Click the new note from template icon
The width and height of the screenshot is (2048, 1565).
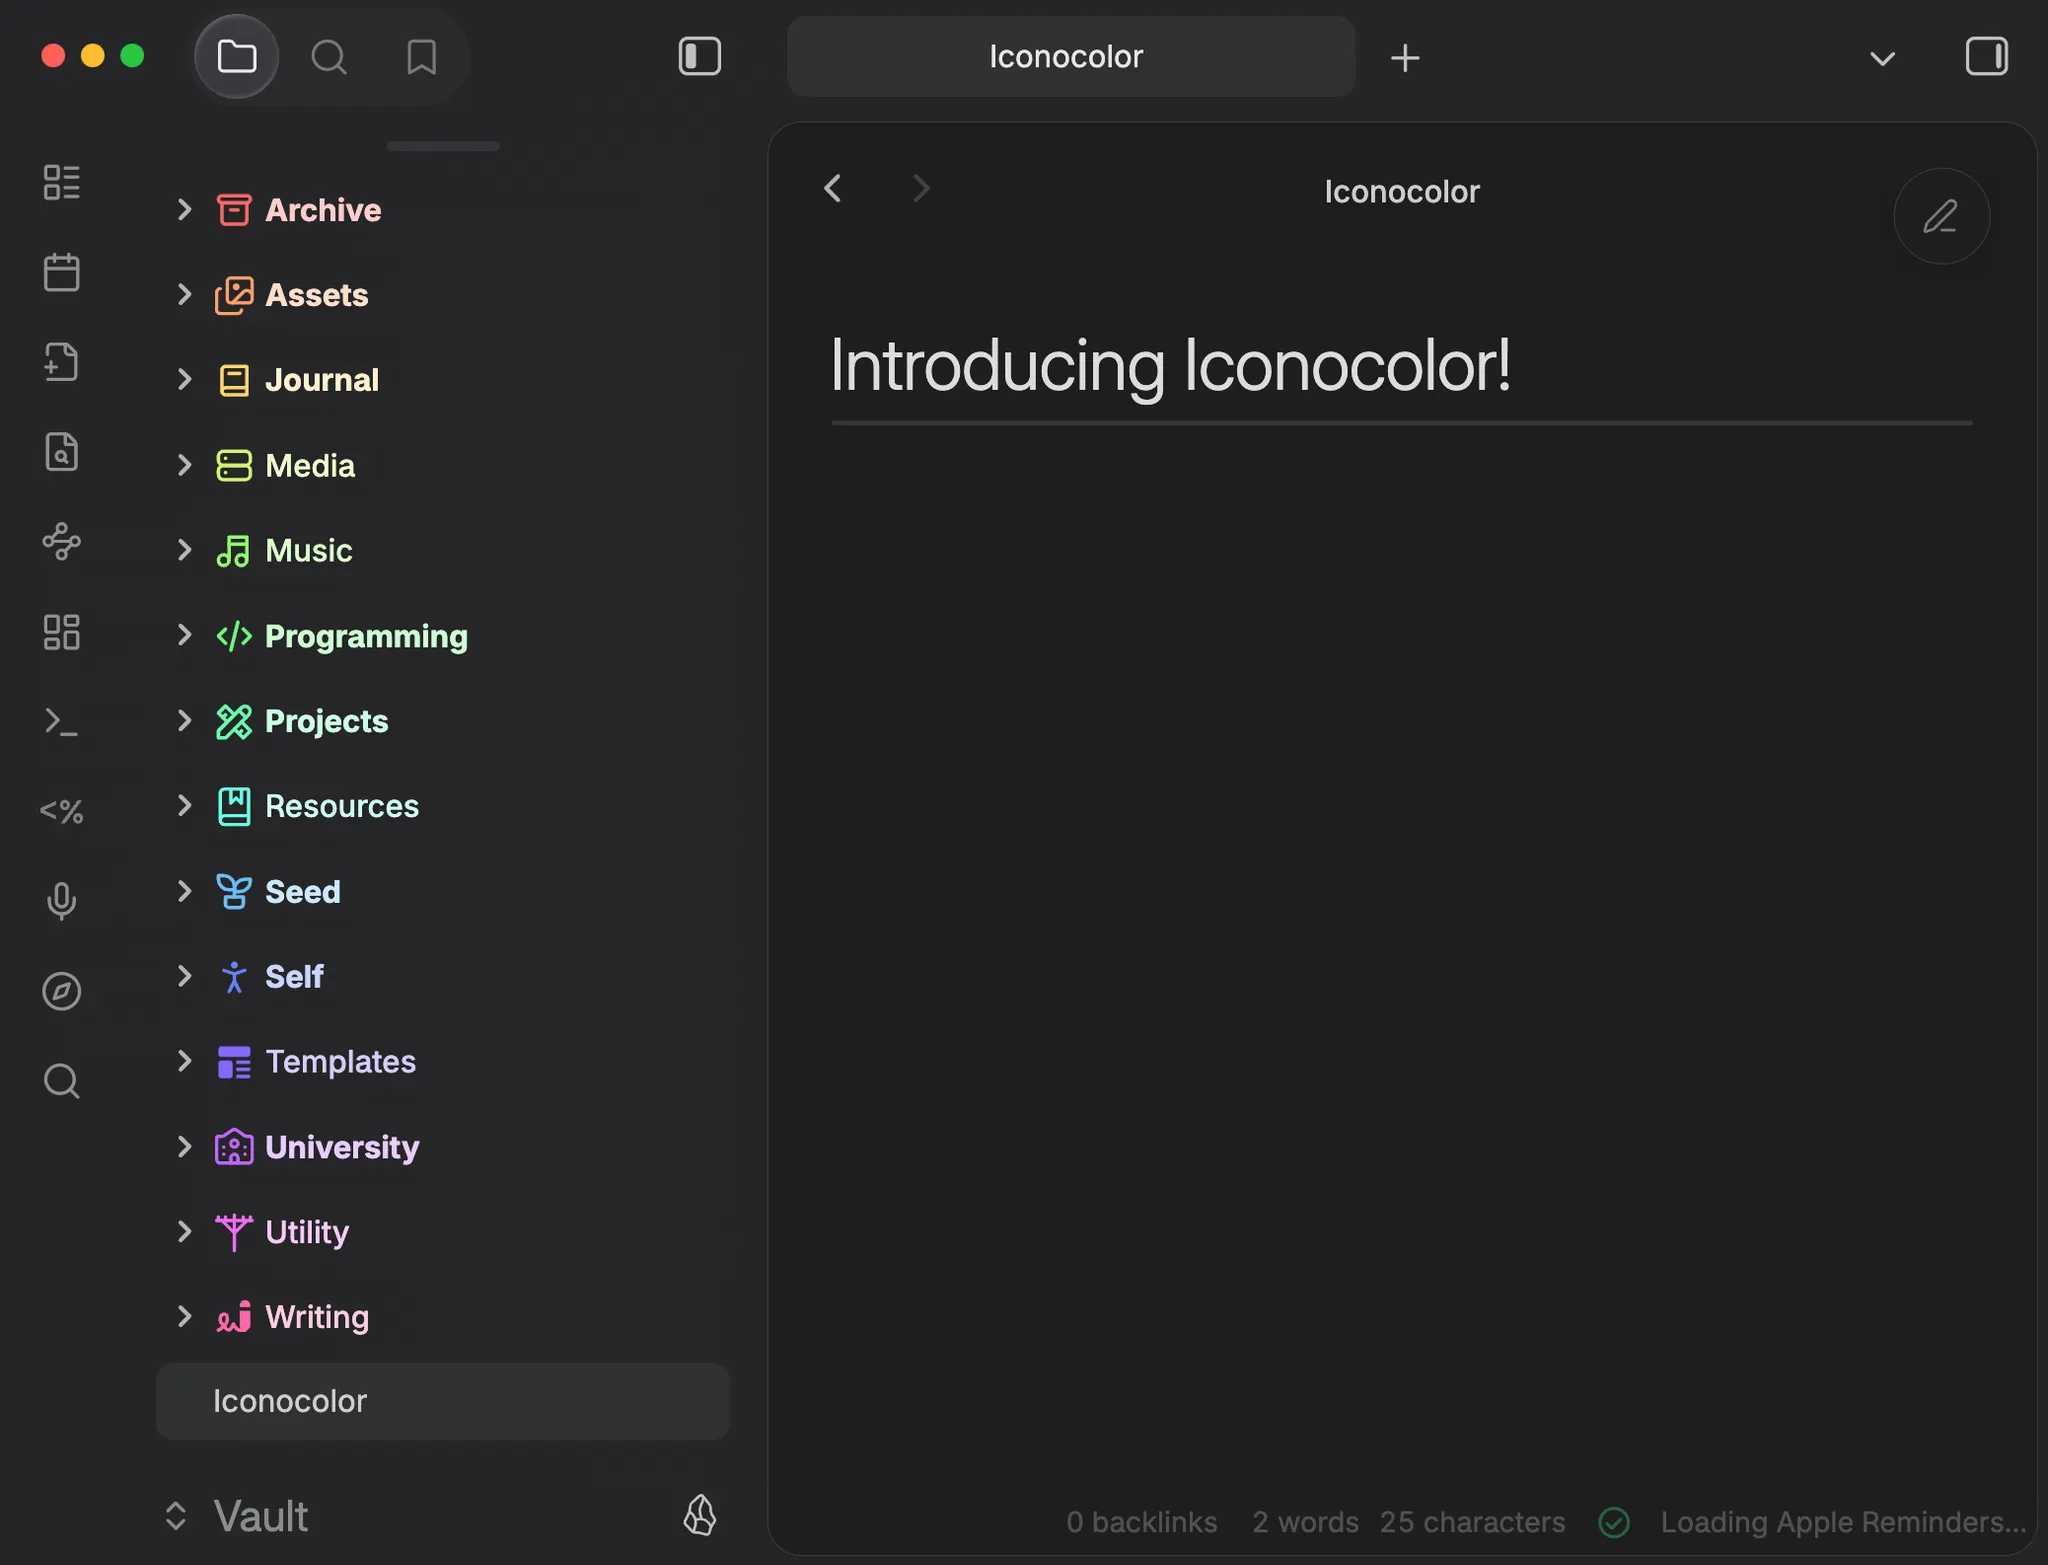click(x=62, y=362)
